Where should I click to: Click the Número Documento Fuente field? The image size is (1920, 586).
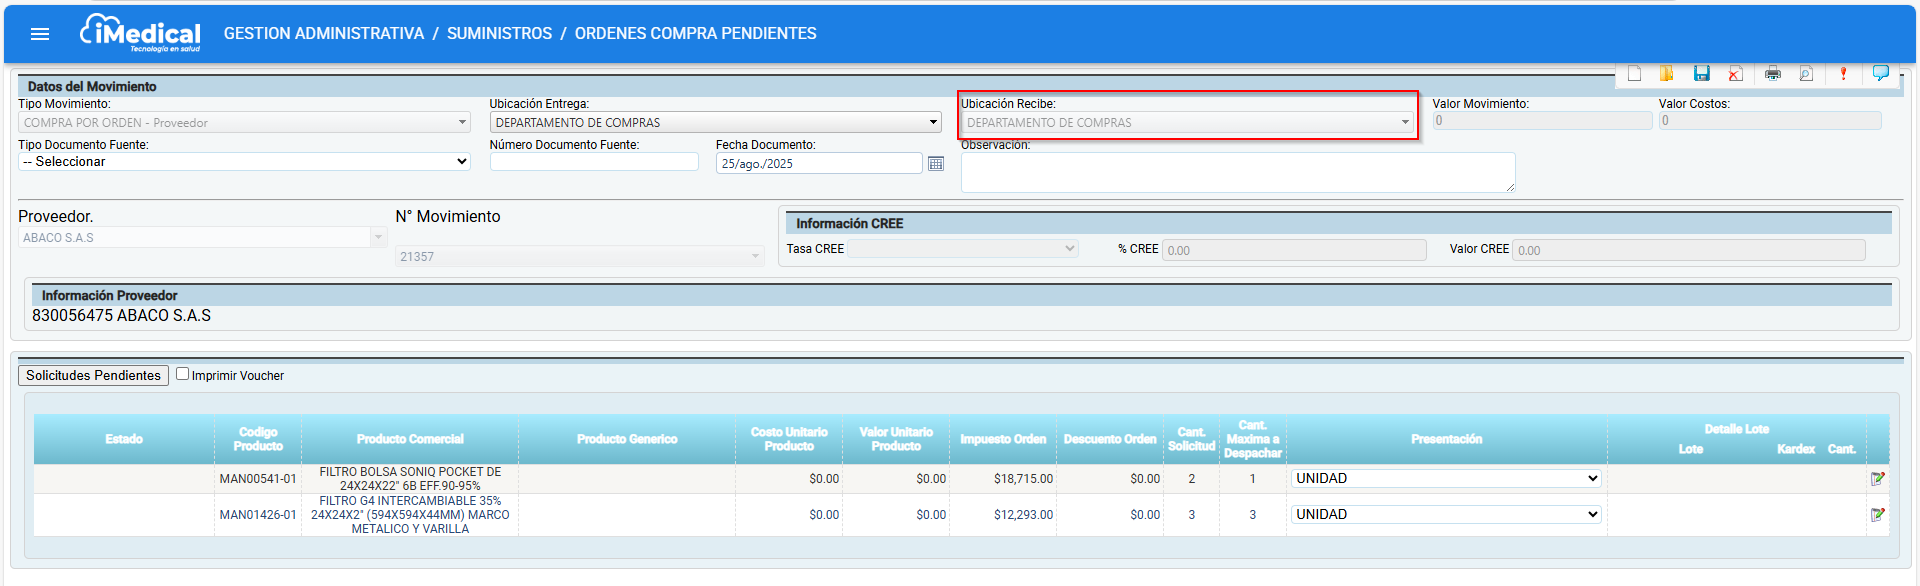tap(594, 162)
